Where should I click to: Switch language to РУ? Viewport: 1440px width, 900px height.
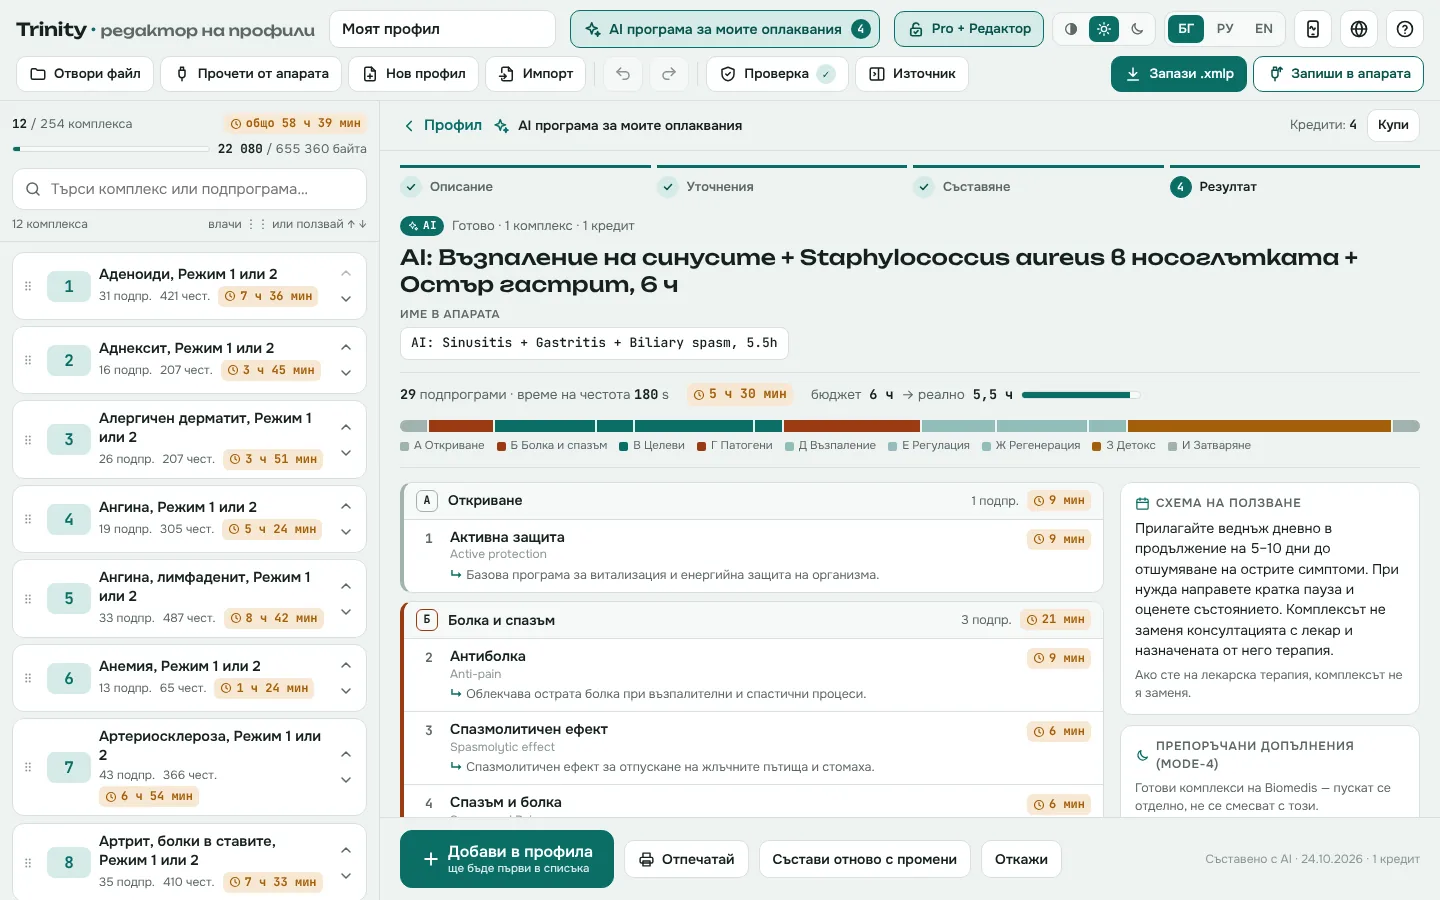(1225, 29)
